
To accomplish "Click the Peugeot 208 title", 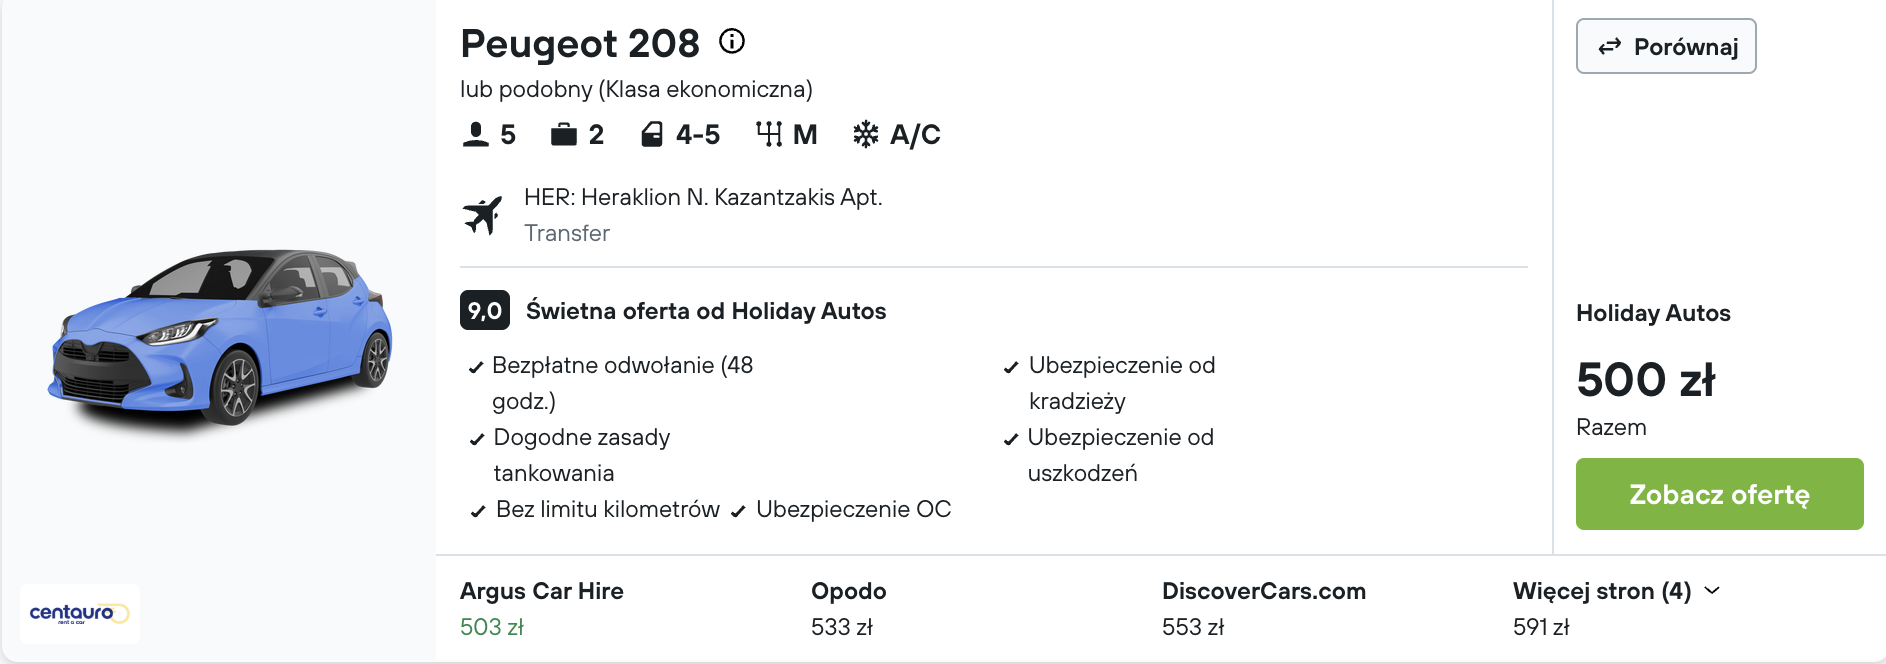I will point(579,44).
